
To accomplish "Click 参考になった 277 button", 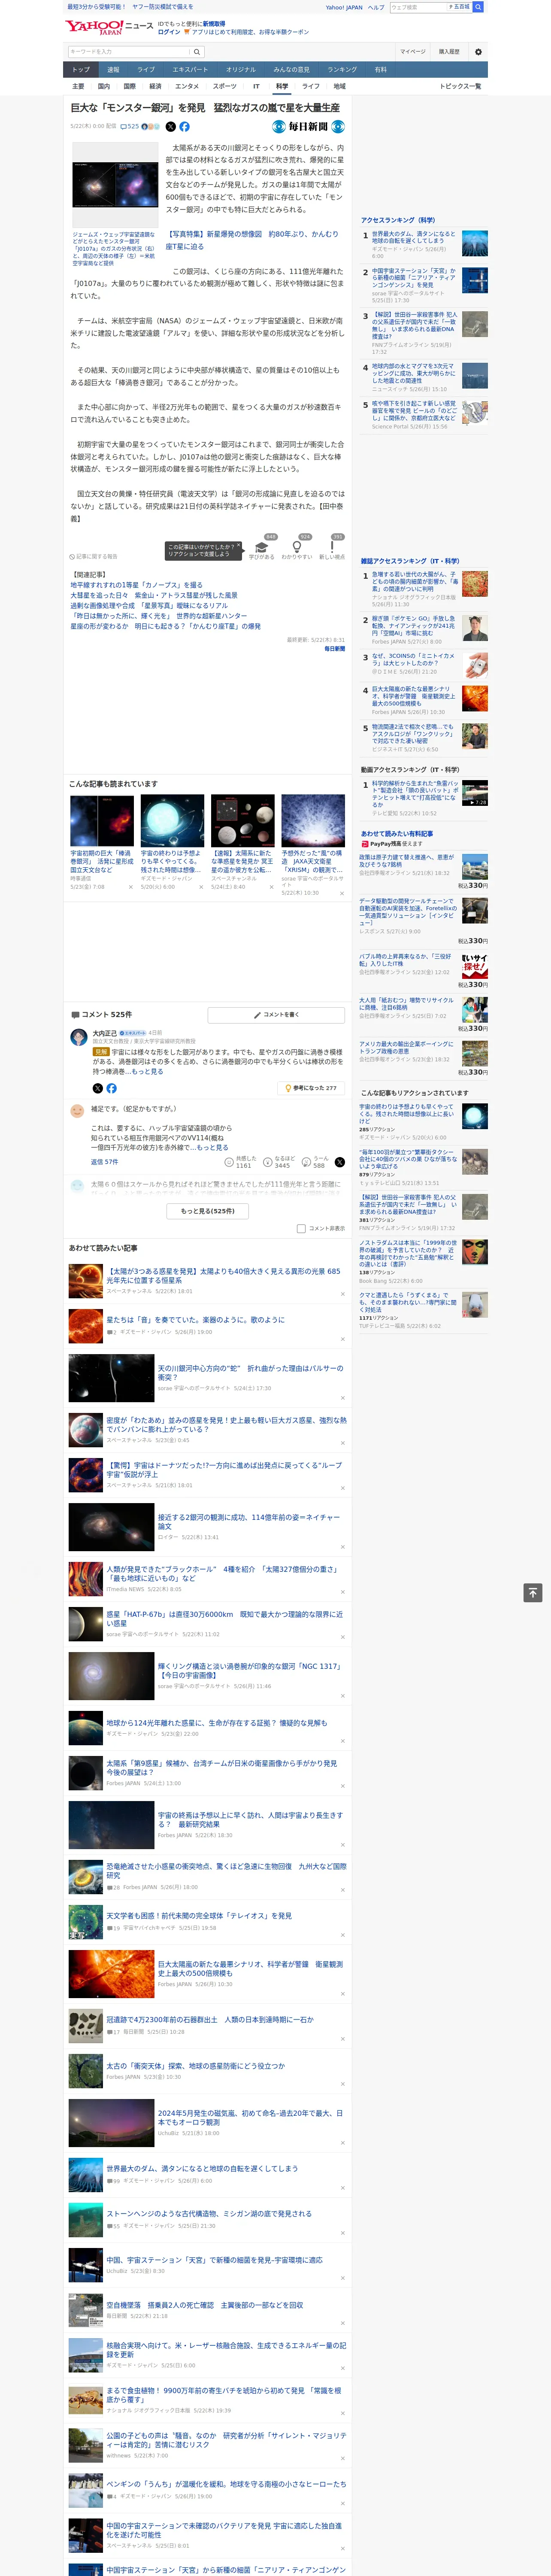I will tap(311, 1088).
